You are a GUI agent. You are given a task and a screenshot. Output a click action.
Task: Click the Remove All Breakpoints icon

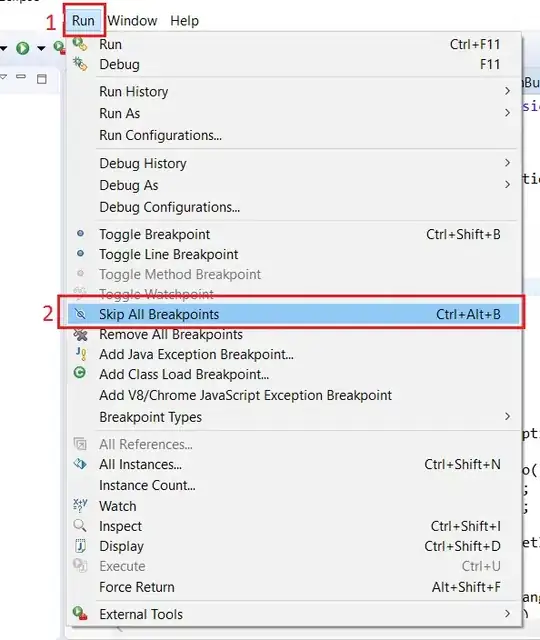(80, 335)
